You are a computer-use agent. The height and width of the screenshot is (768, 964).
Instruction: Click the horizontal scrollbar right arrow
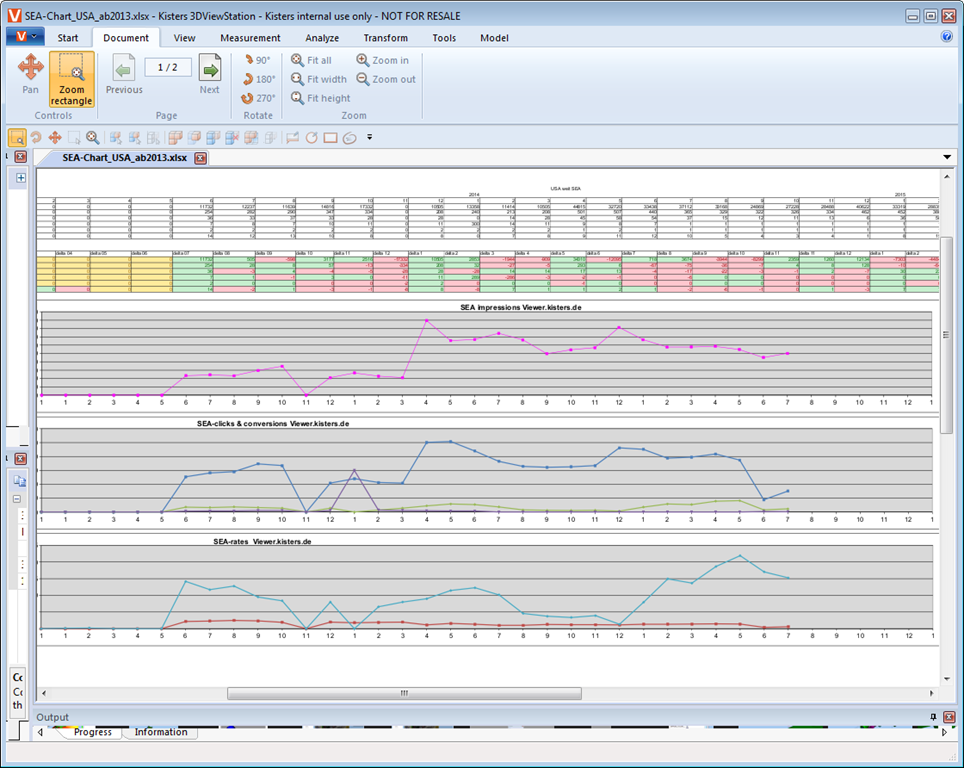coord(932,693)
